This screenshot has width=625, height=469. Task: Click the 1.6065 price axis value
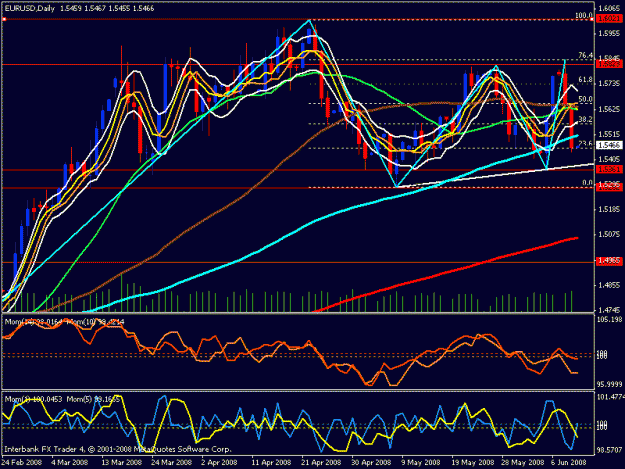click(609, 8)
